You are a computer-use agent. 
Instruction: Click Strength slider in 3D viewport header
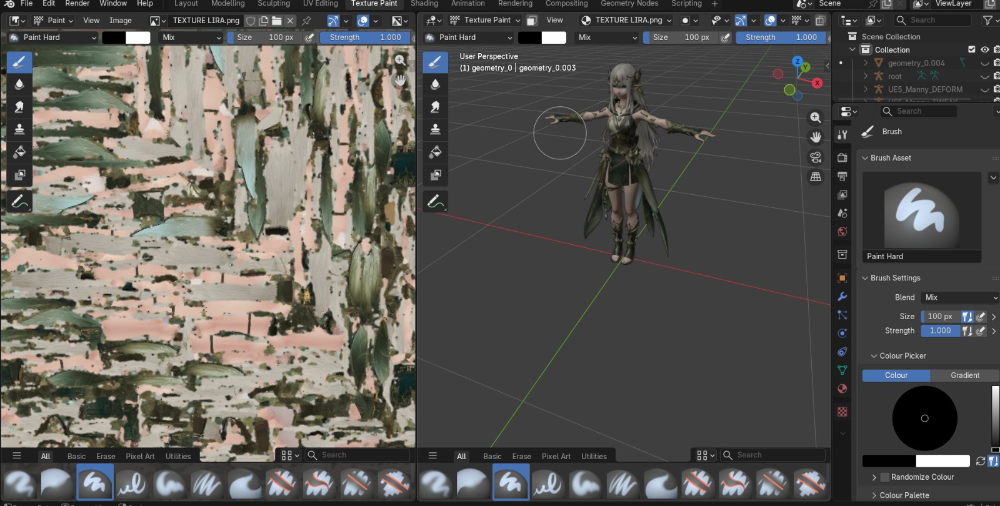[779, 38]
